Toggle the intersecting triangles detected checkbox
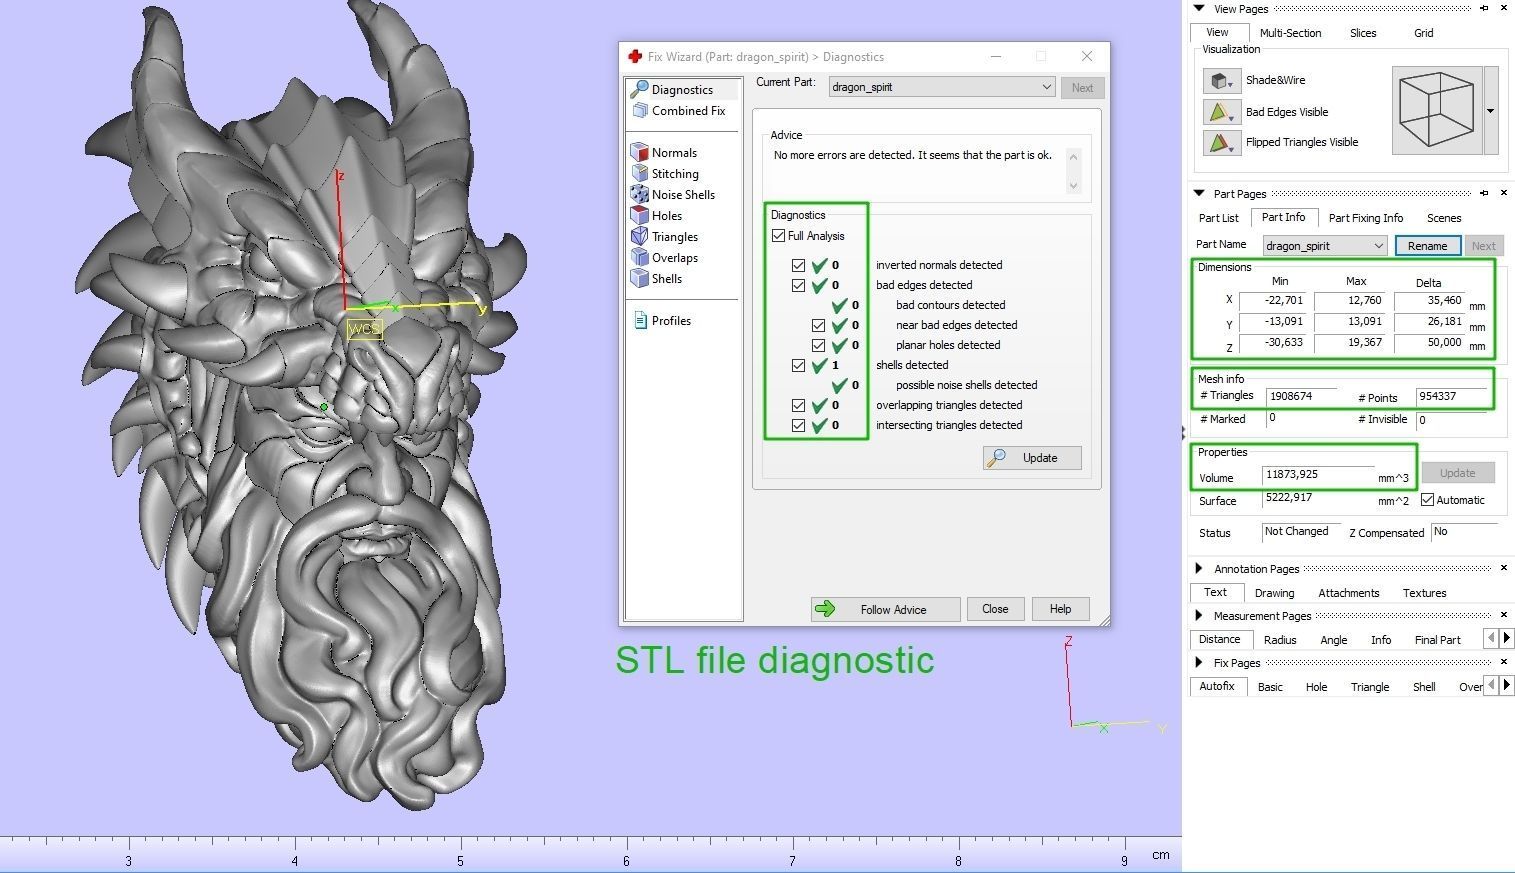 click(798, 425)
